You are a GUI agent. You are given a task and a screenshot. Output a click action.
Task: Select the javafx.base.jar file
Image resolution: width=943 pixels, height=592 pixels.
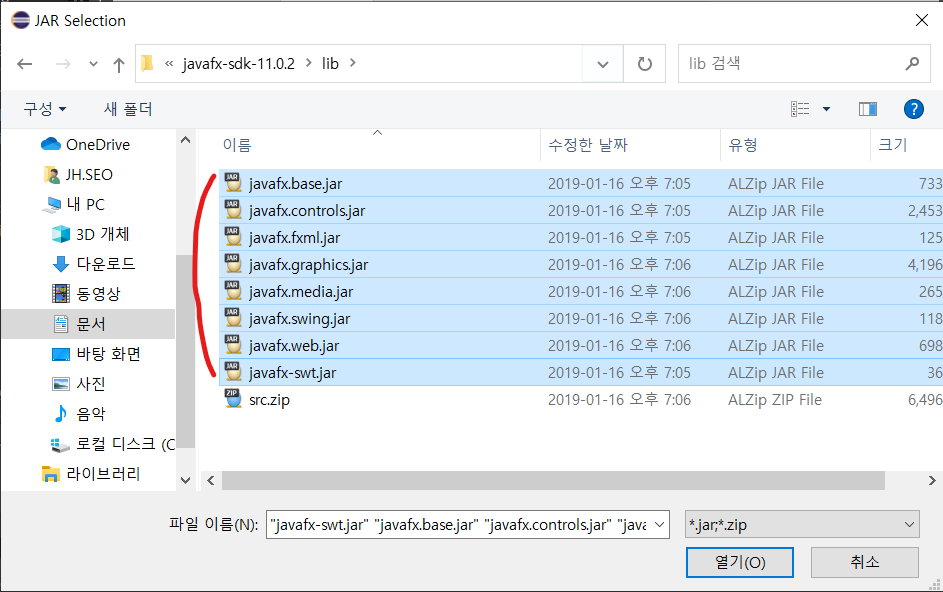pos(581,183)
